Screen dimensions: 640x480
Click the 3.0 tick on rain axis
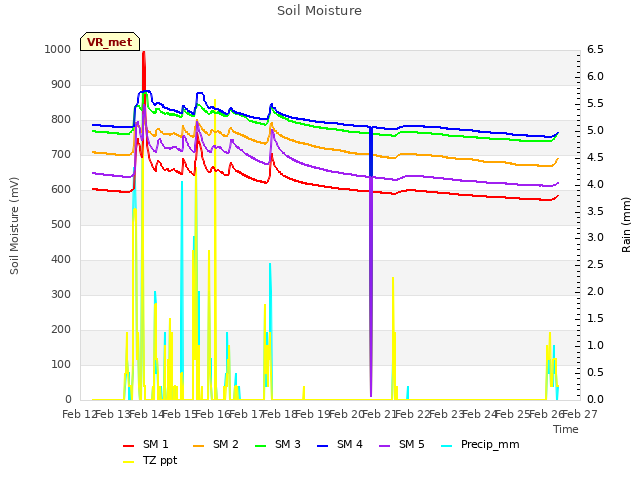pyautogui.click(x=595, y=238)
